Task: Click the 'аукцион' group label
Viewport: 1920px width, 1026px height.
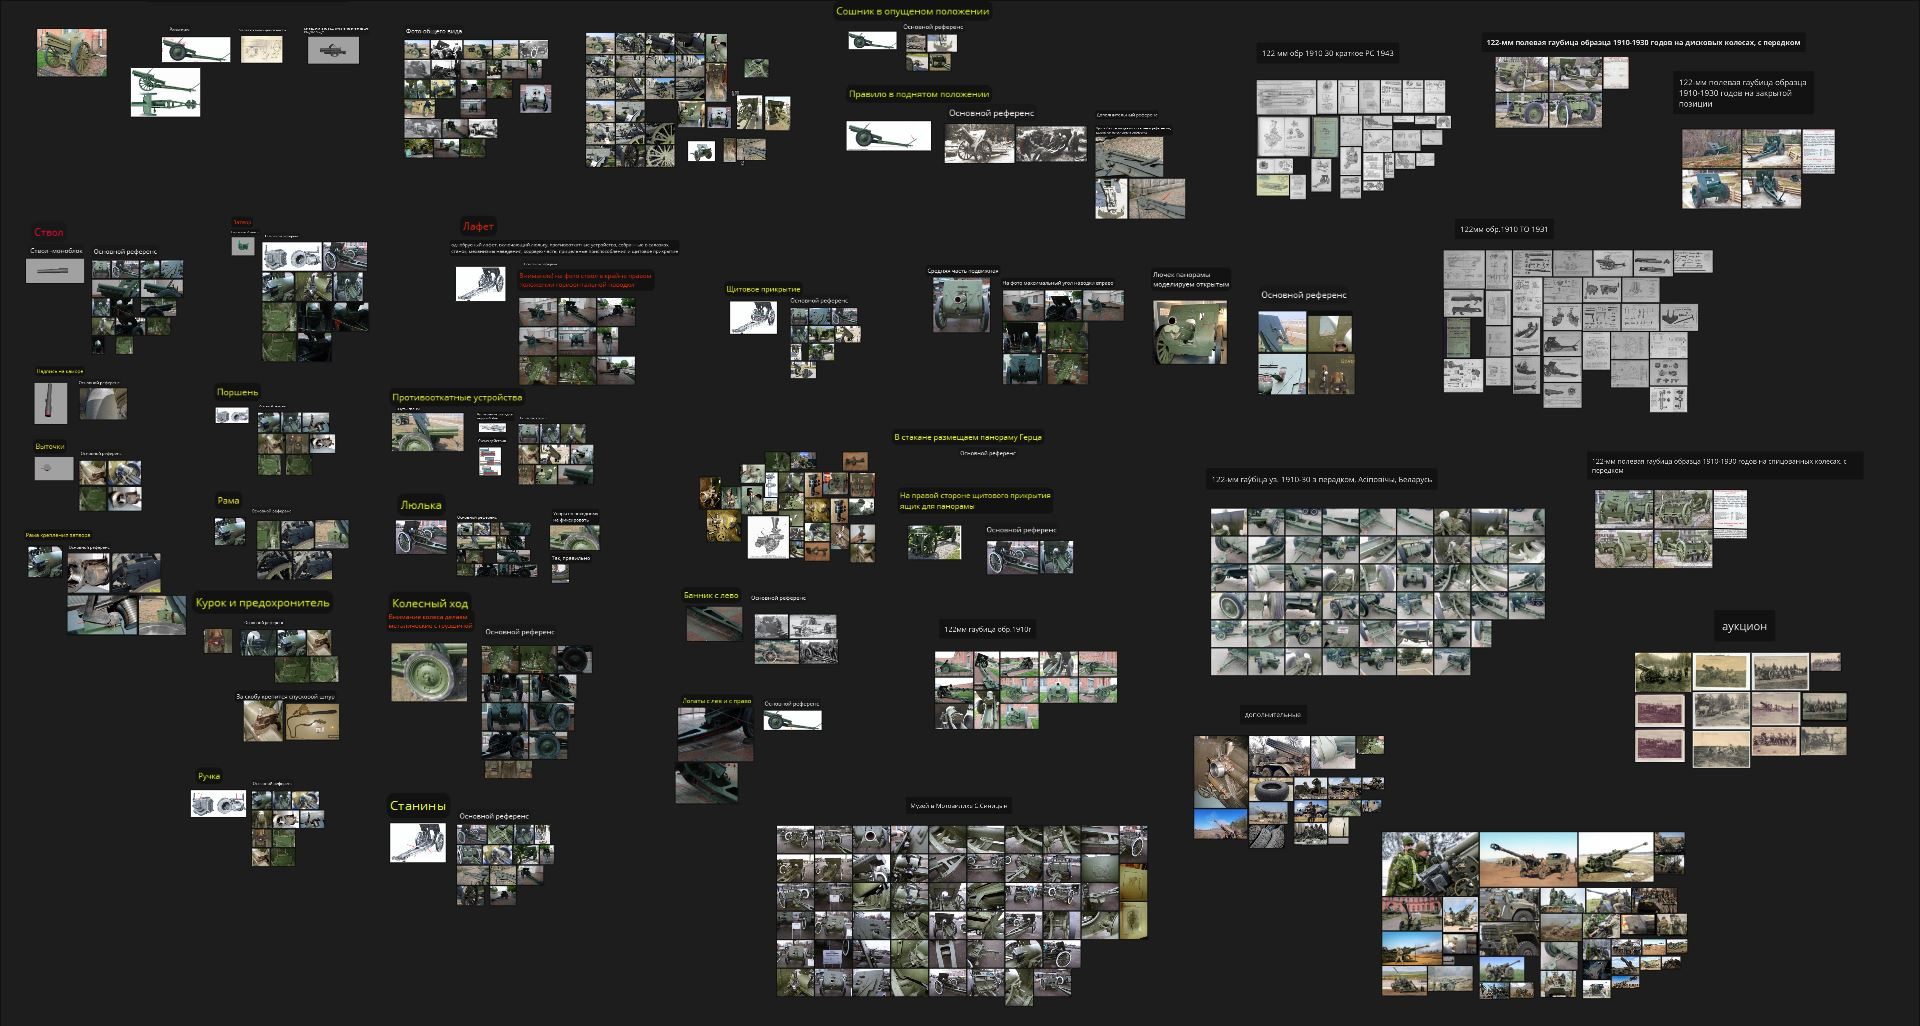Action: [1744, 626]
